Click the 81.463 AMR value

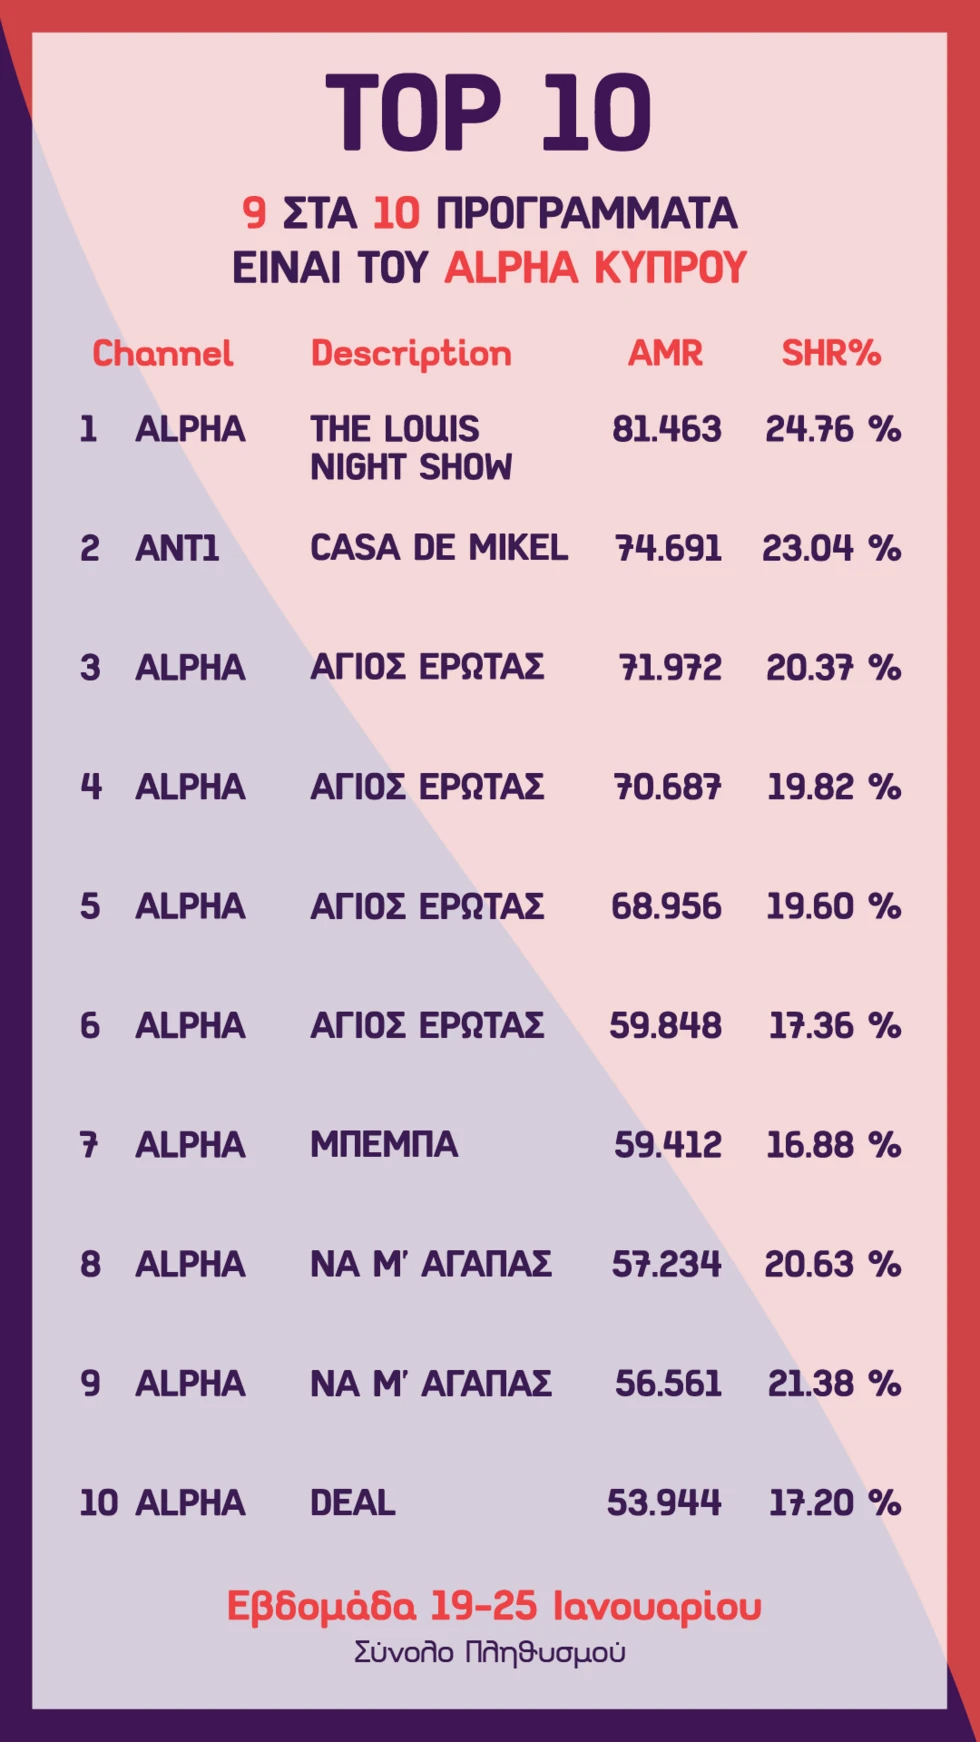click(x=666, y=430)
